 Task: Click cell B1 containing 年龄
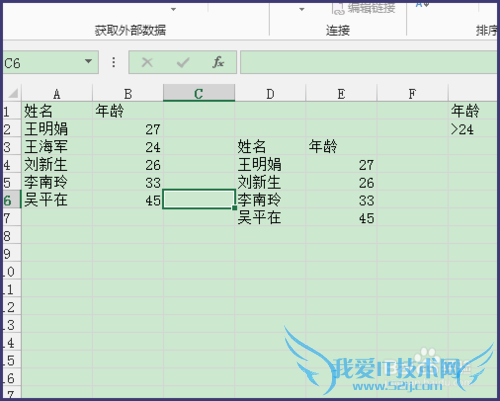click(x=128, y=111)
